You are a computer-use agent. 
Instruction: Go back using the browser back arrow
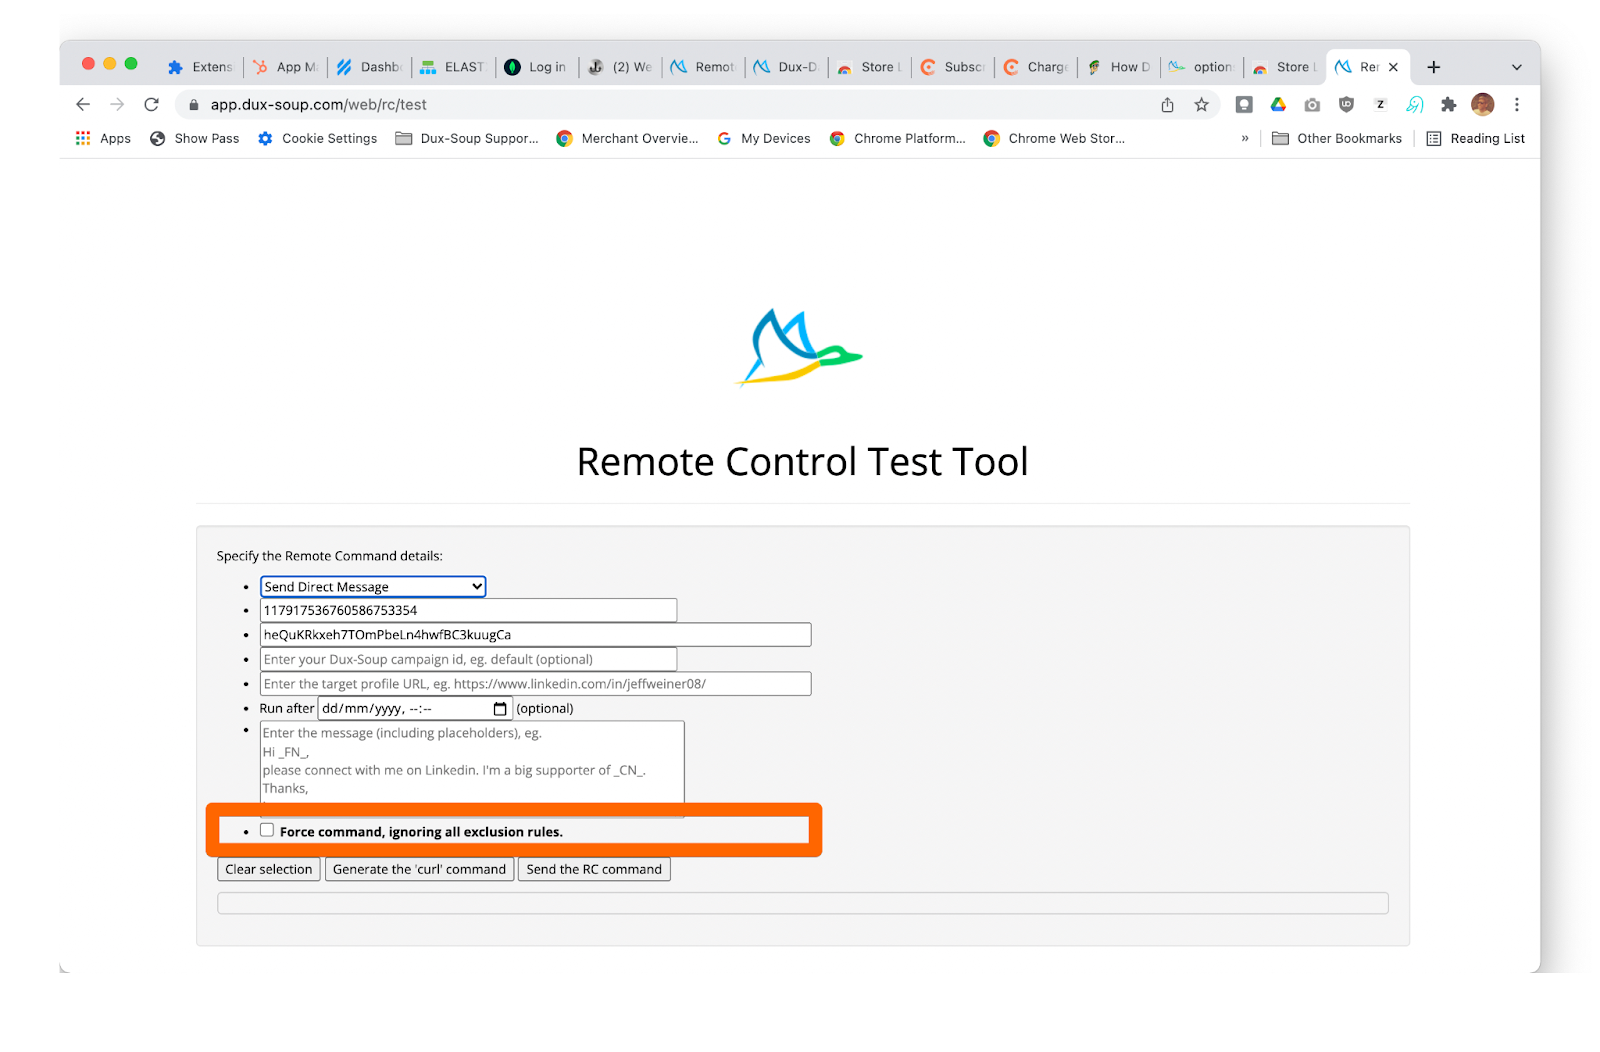pyautogui.click(x=83, y=104)
